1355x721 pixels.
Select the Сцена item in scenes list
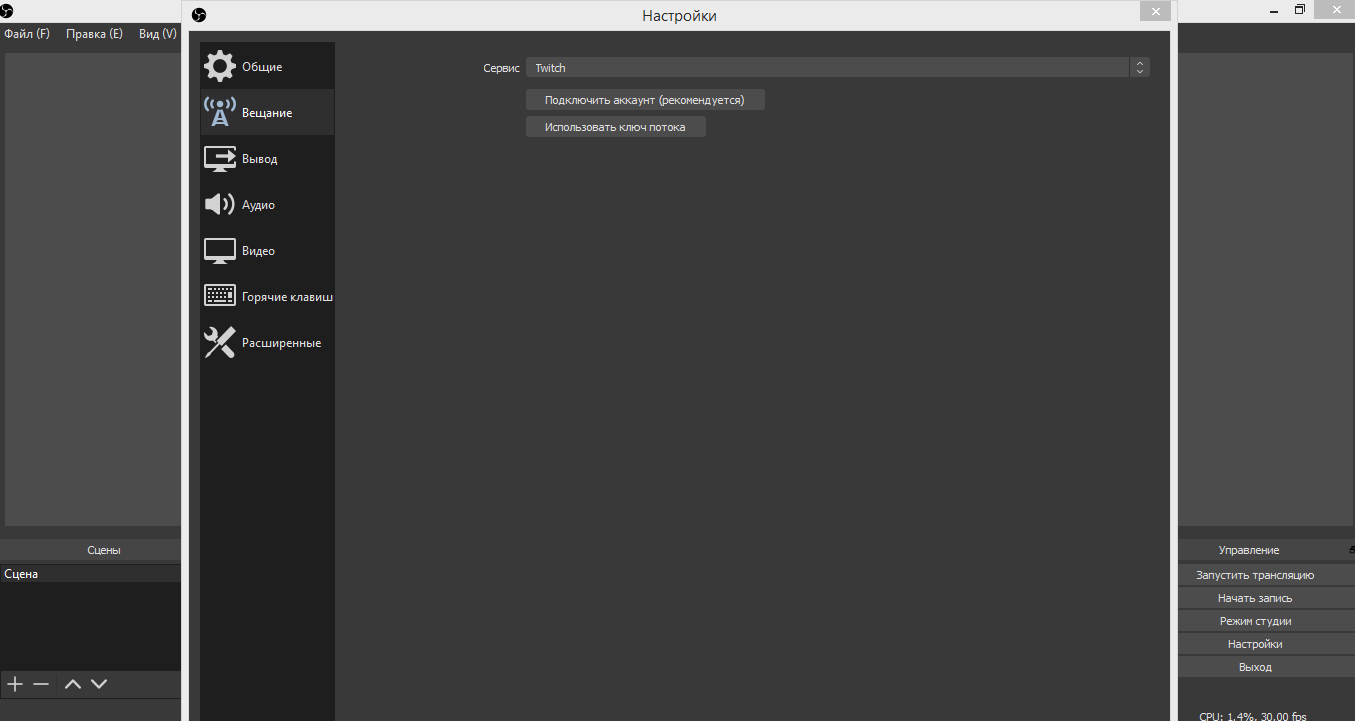tap(22, 574)
